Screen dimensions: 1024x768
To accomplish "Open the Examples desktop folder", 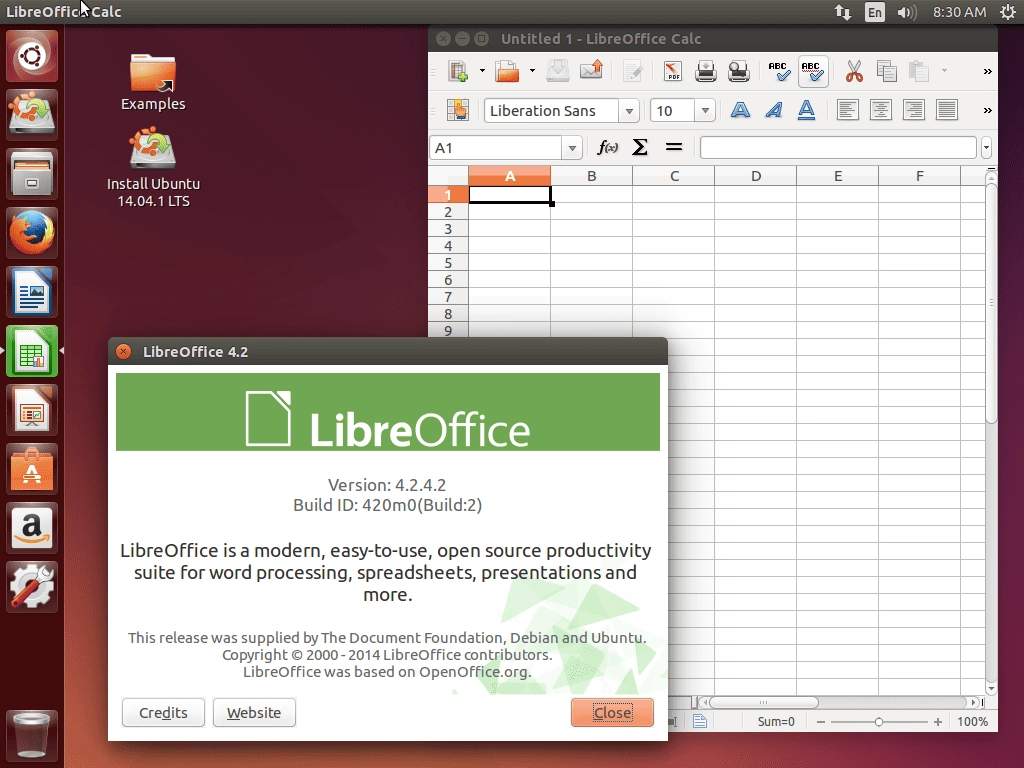I will point(153,82).
